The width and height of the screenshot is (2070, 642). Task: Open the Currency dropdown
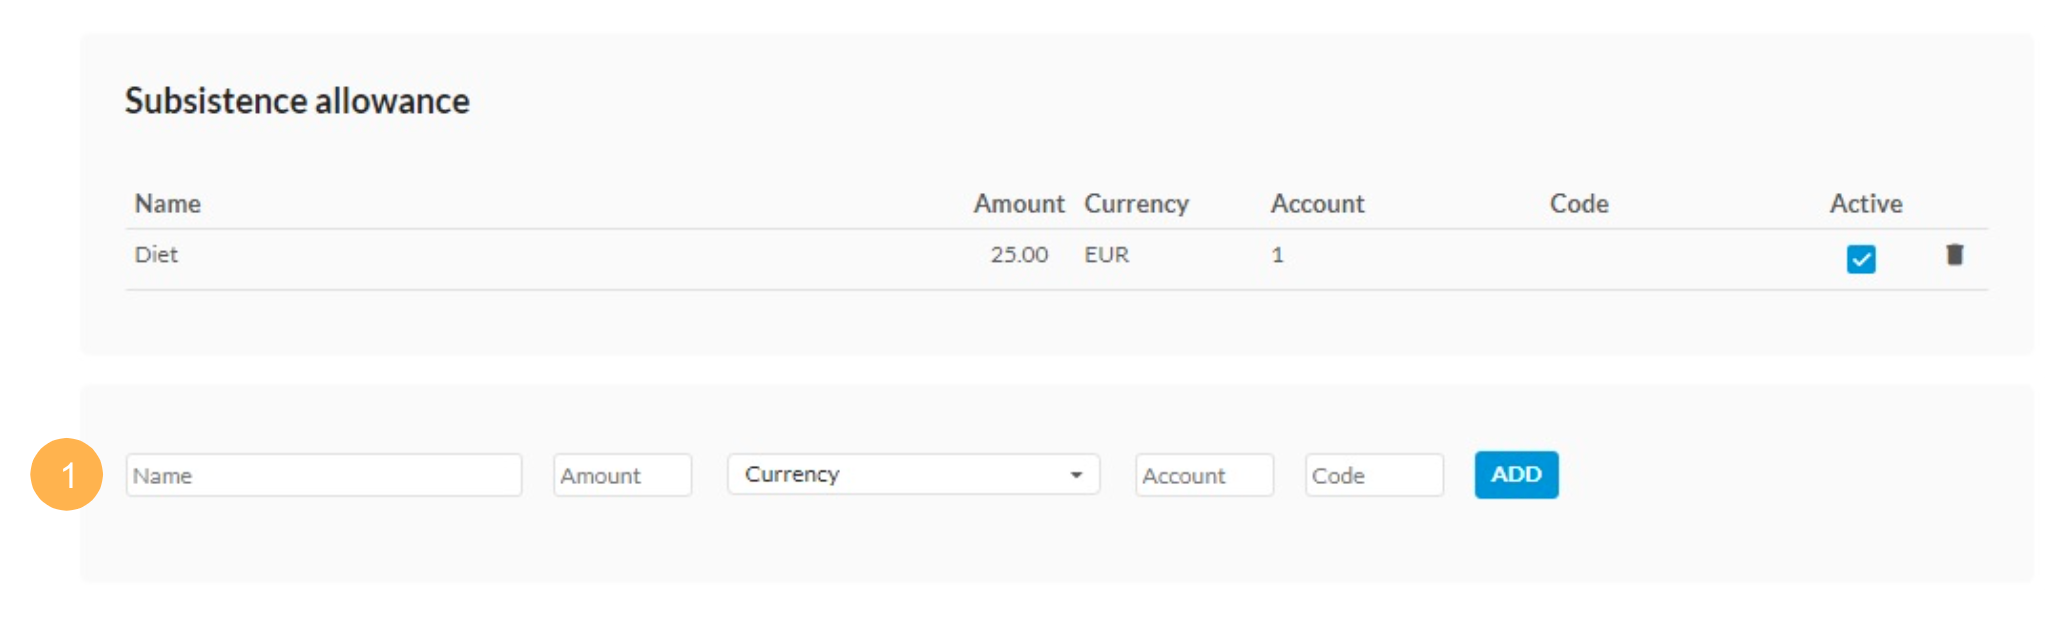click(x=913, y=474)
